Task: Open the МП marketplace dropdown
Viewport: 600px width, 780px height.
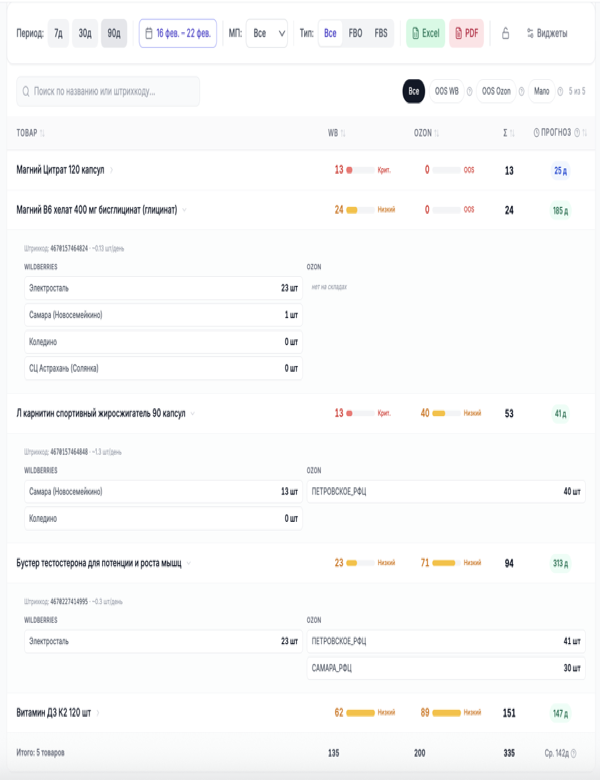Action: coord(267,33)
